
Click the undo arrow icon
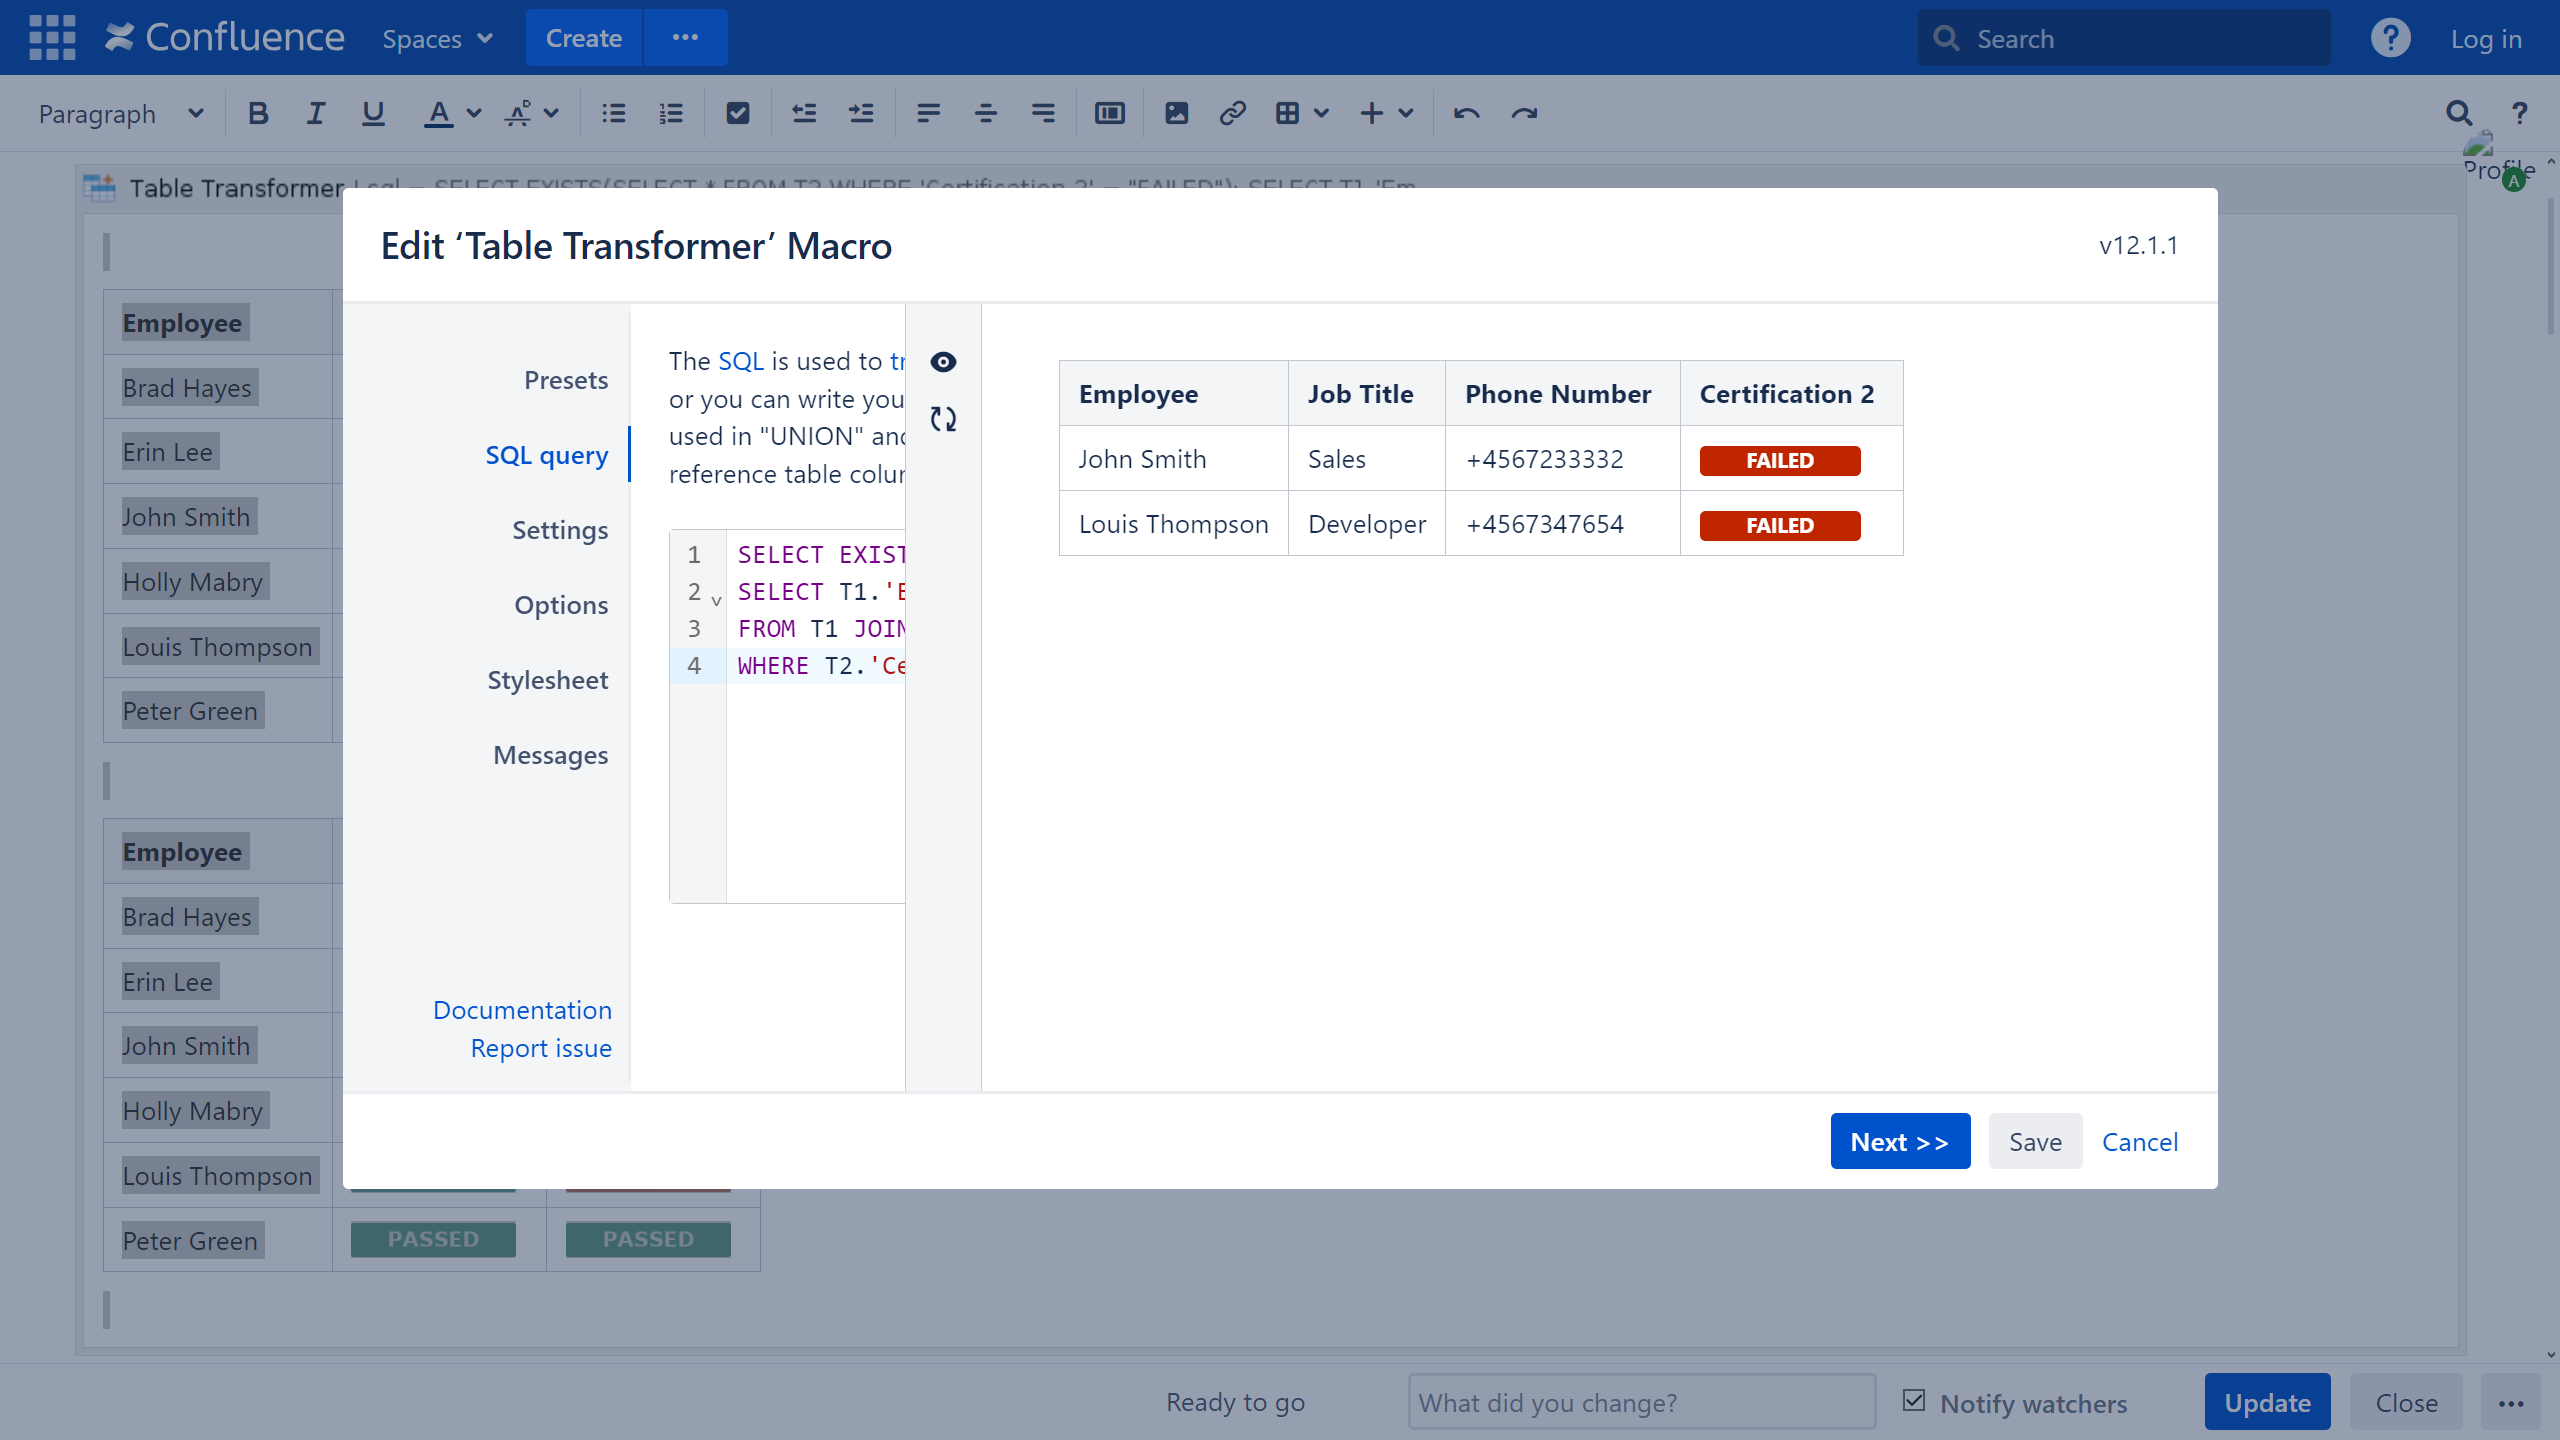pyautogui.click(x=1466, y=114)
